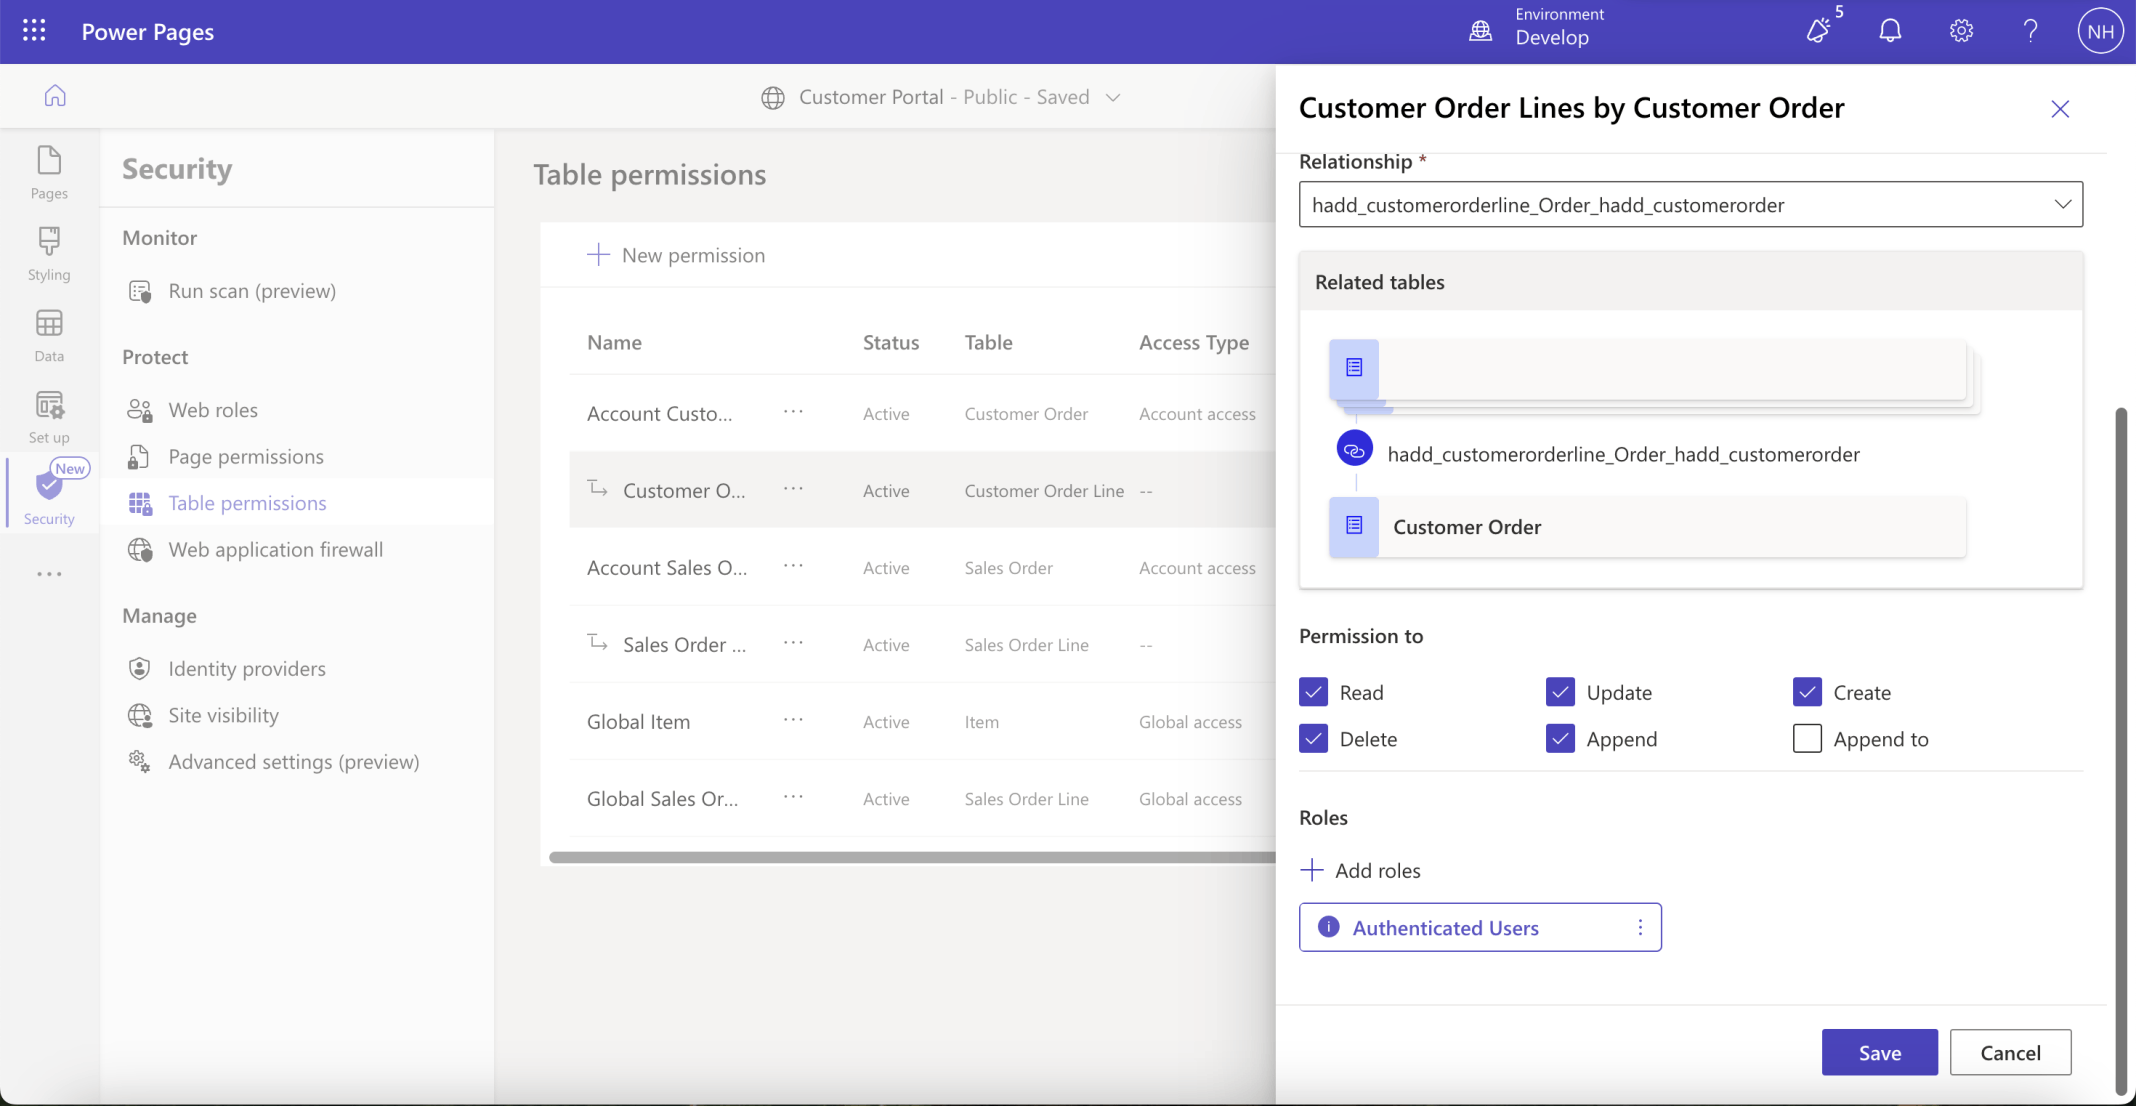2136x1106 pixels.
Task: Click the notifications bell icon
Action: point(1889,31)
